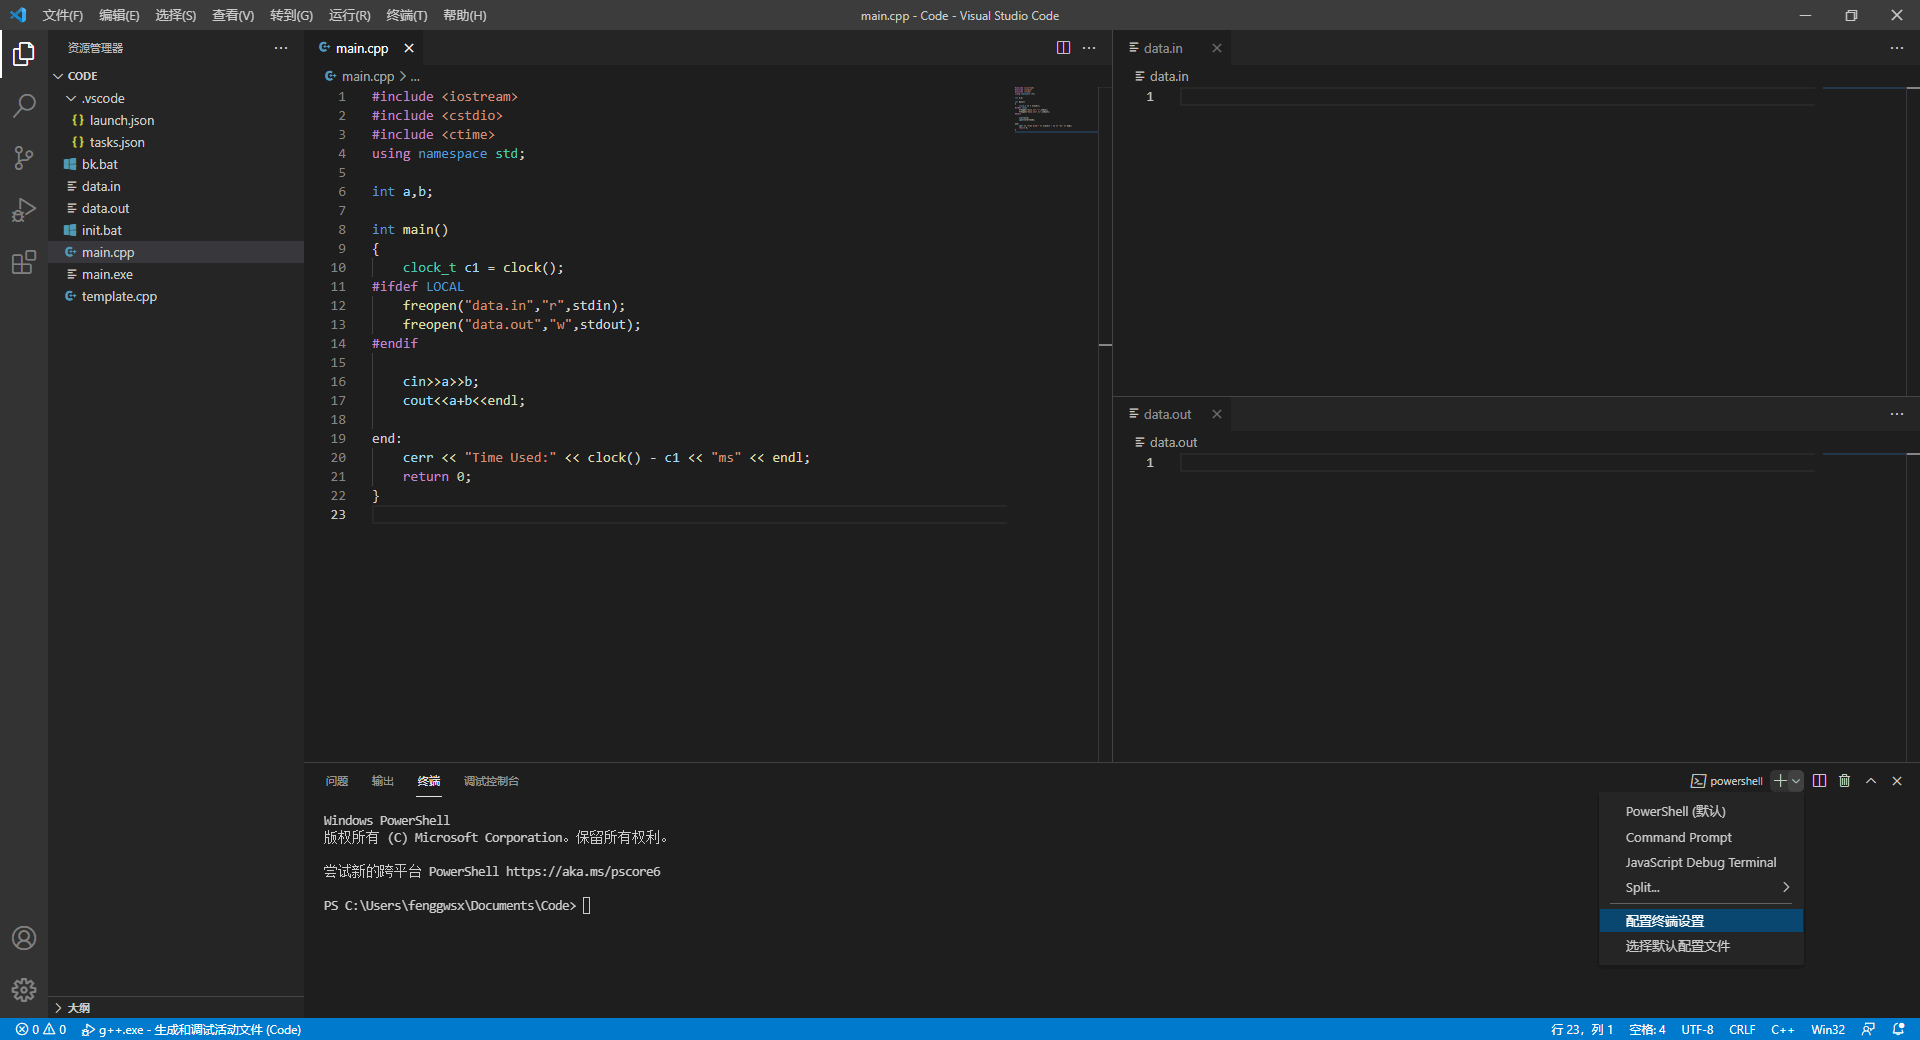Open the Accounts icon in activity bar
This screenshot has width=1920, height=1040.
24,938
